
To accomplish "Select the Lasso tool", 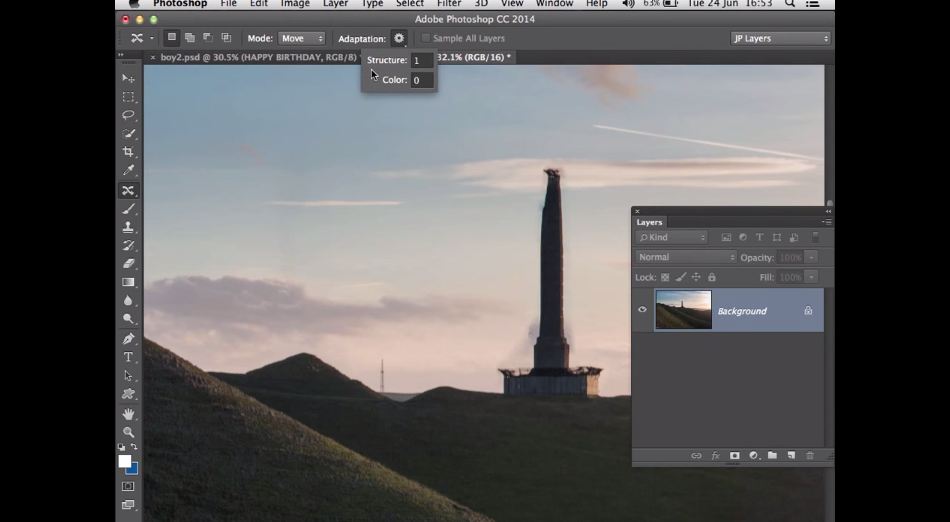I will click(x=128, y=115).
